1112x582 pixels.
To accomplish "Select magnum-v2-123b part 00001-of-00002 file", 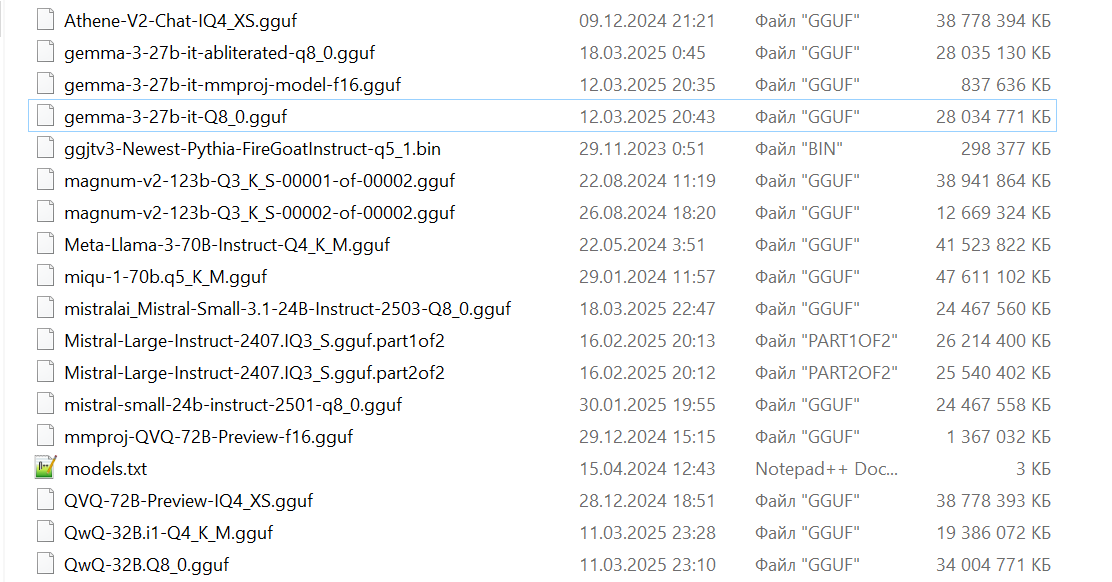I will pyautogui.click(x=260, y=180).
